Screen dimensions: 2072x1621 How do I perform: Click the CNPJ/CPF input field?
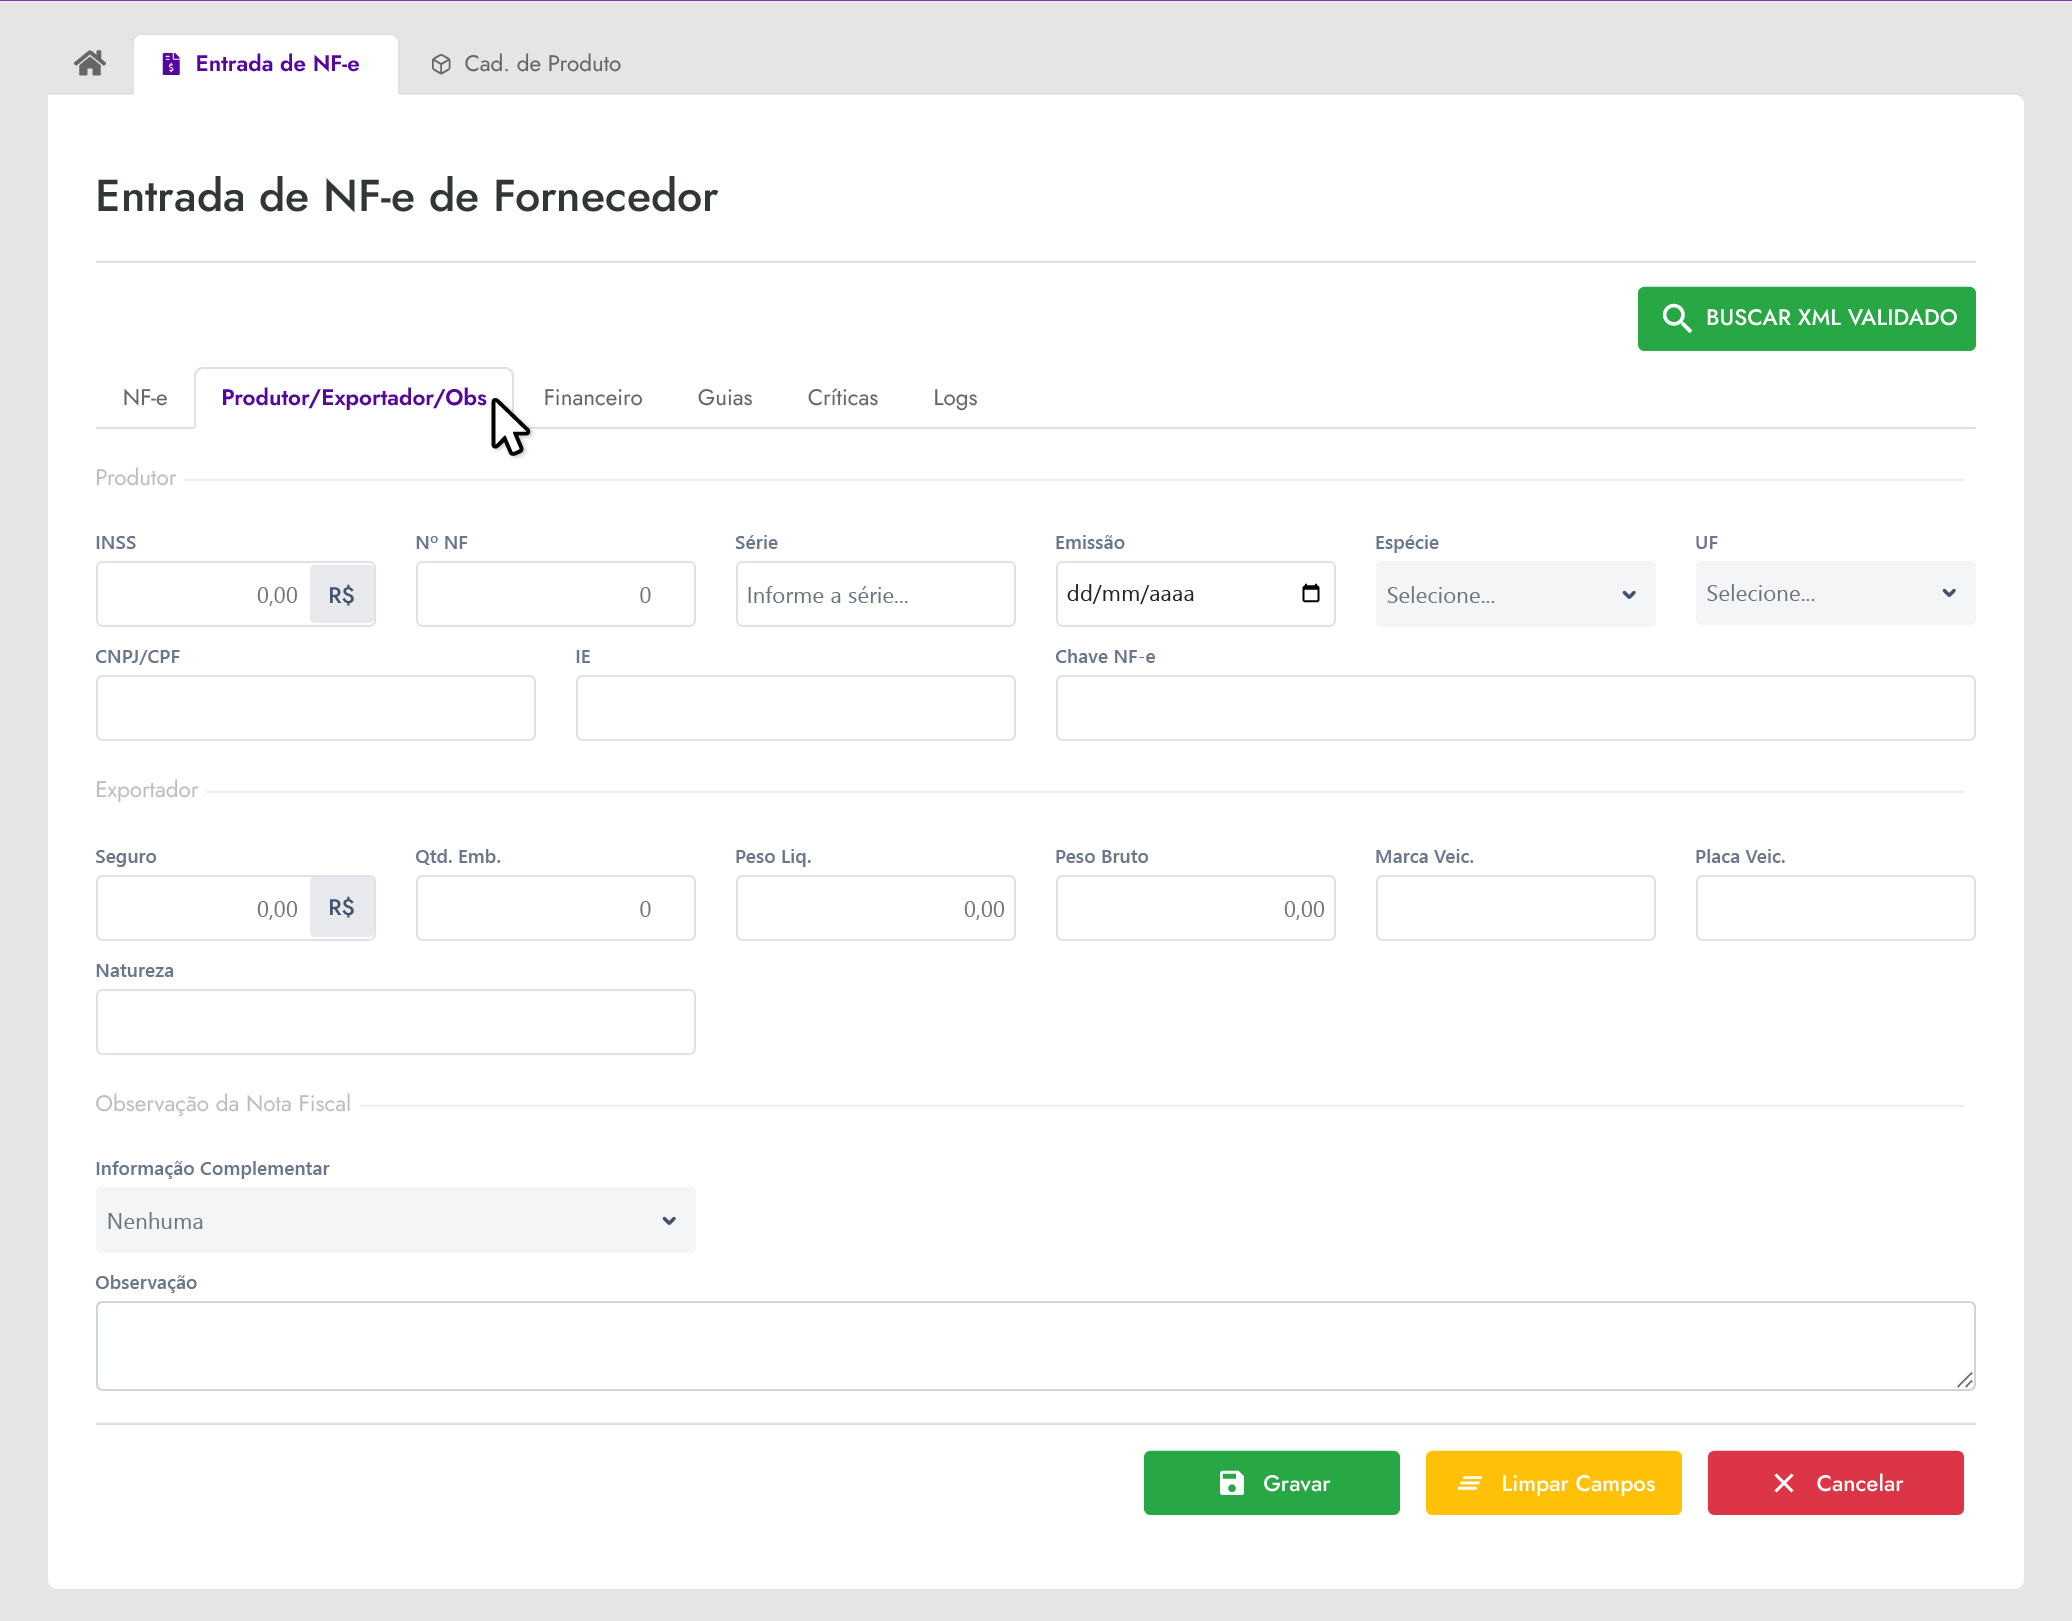(x=315, y=708)
